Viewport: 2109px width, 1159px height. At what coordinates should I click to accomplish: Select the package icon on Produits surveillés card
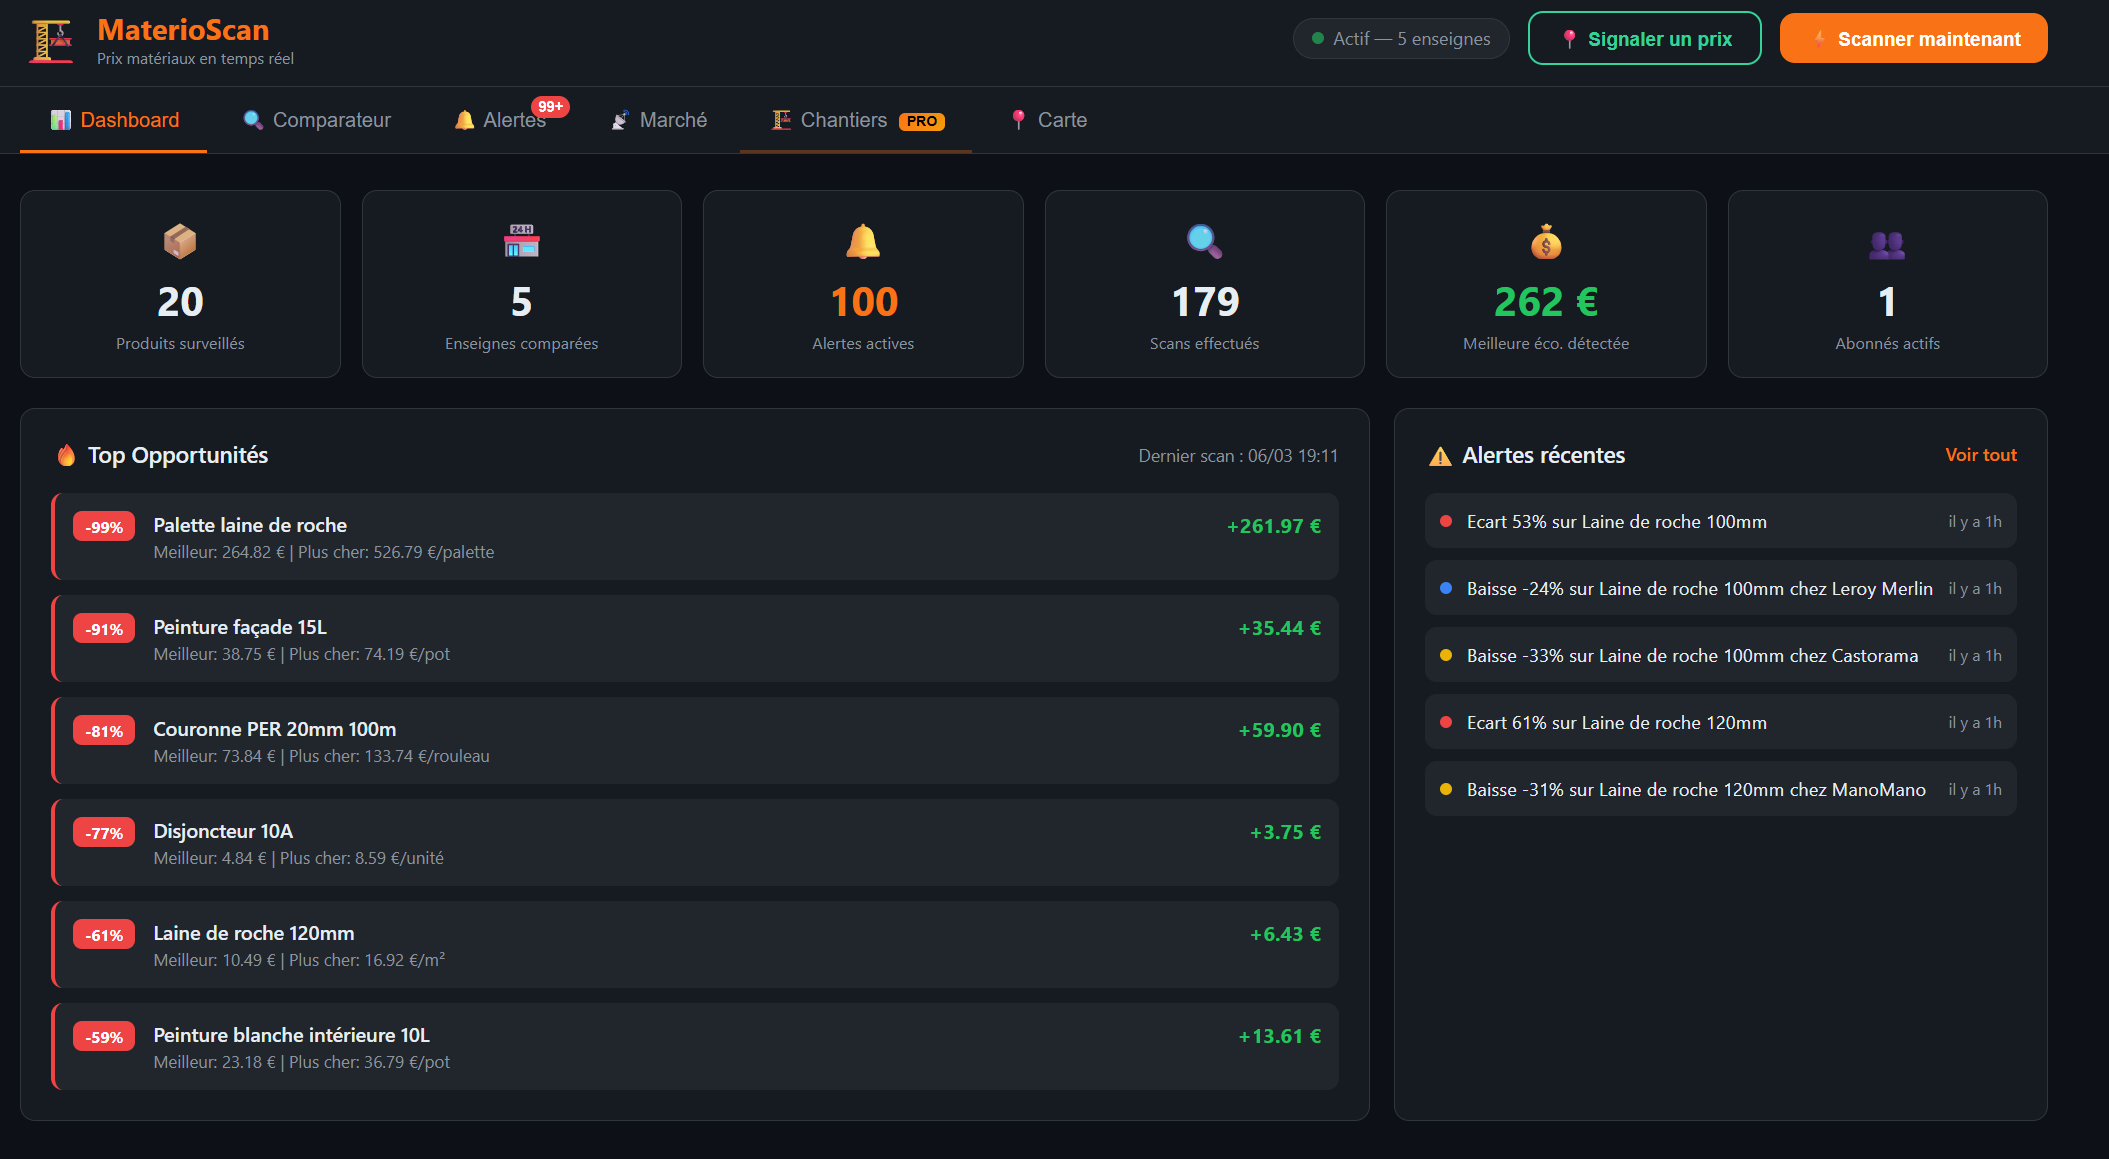[180, 240]
